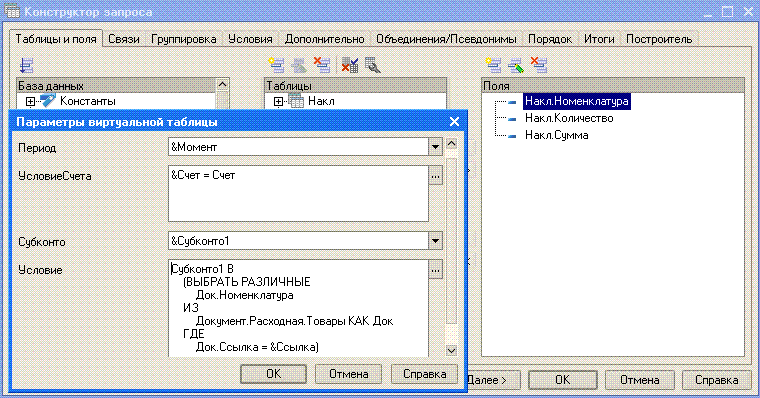Close the Параметры виртуальной таблицы dialog

[454, 122]
